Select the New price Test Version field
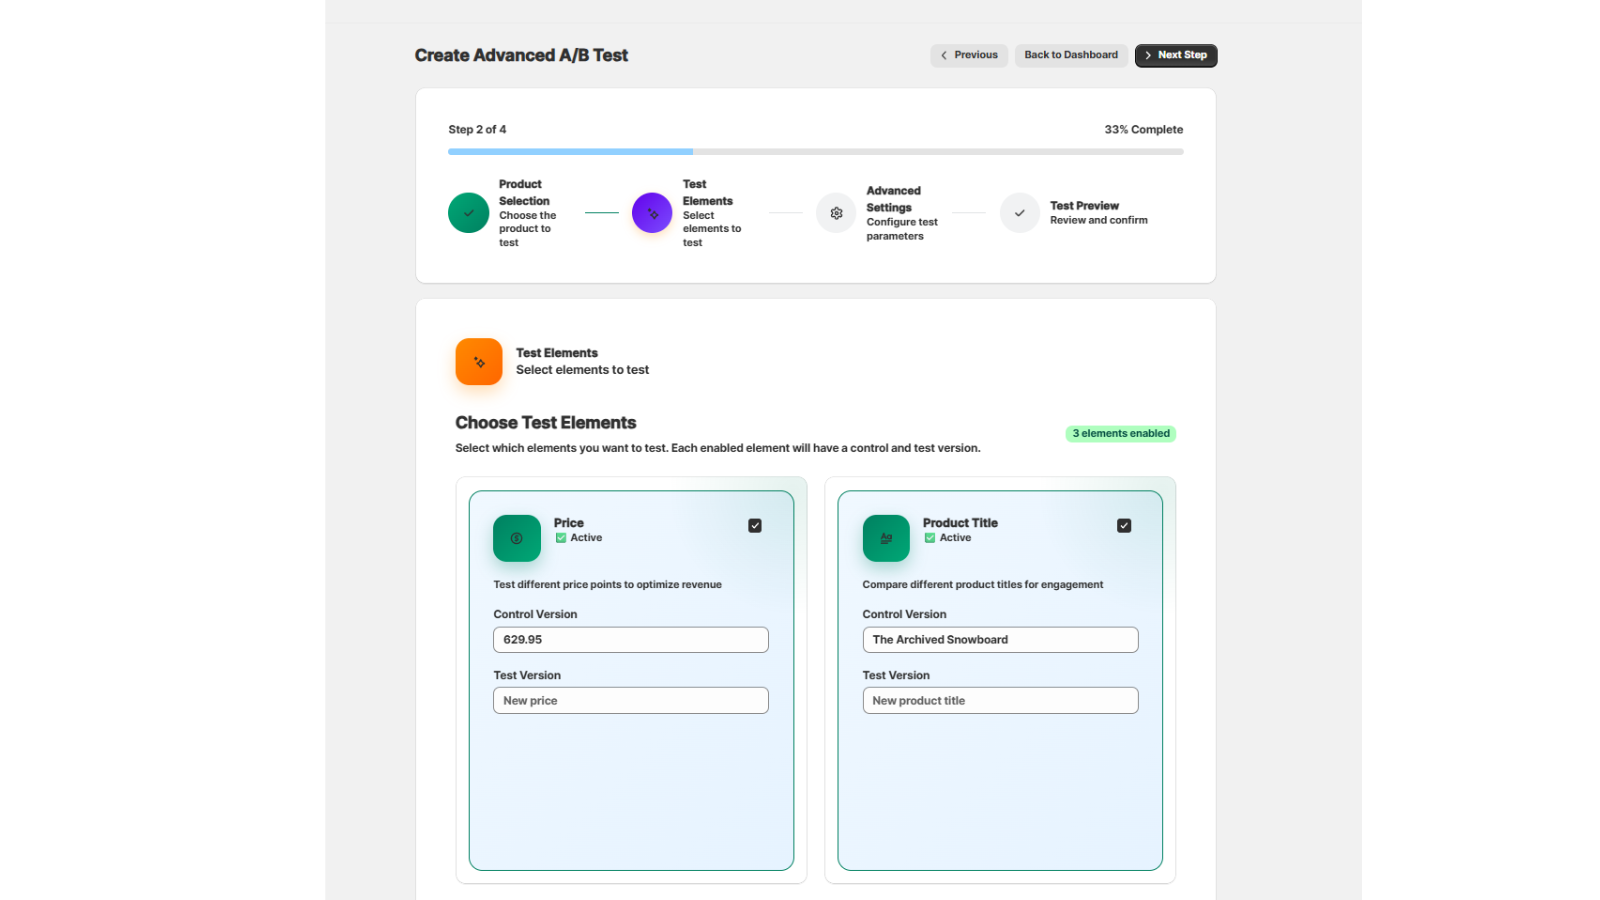Screen dimensions: 1600x900 pyautogui.click(x=630, y=700)
